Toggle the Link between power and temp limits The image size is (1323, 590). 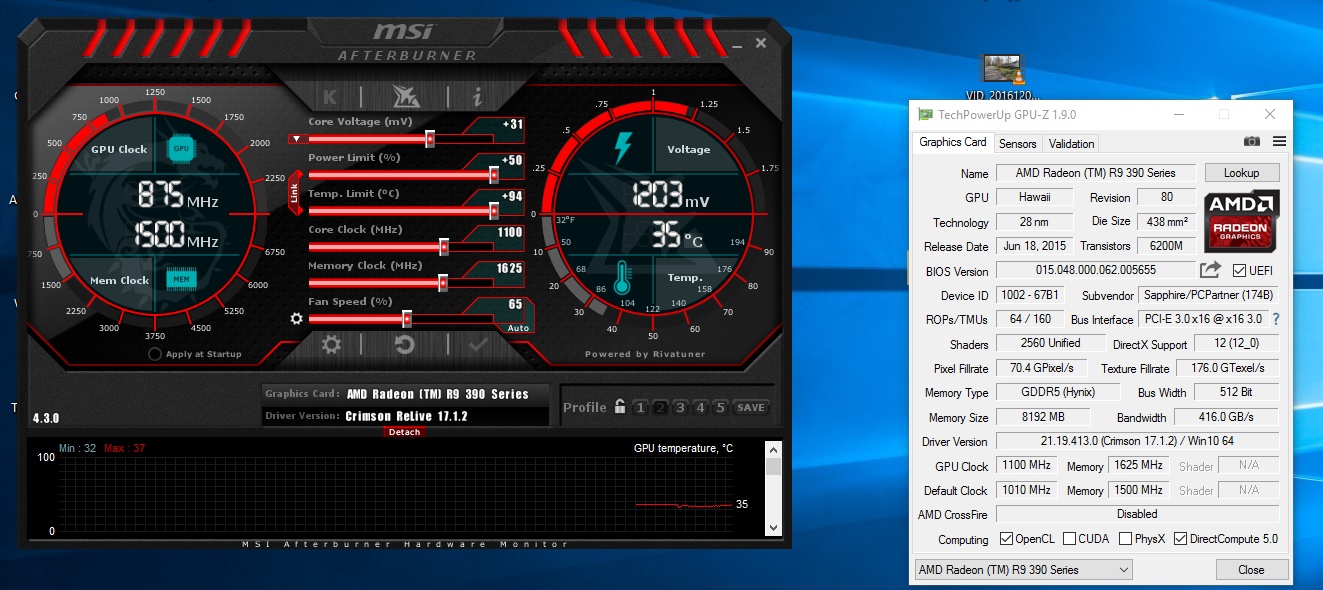point(295,193)
